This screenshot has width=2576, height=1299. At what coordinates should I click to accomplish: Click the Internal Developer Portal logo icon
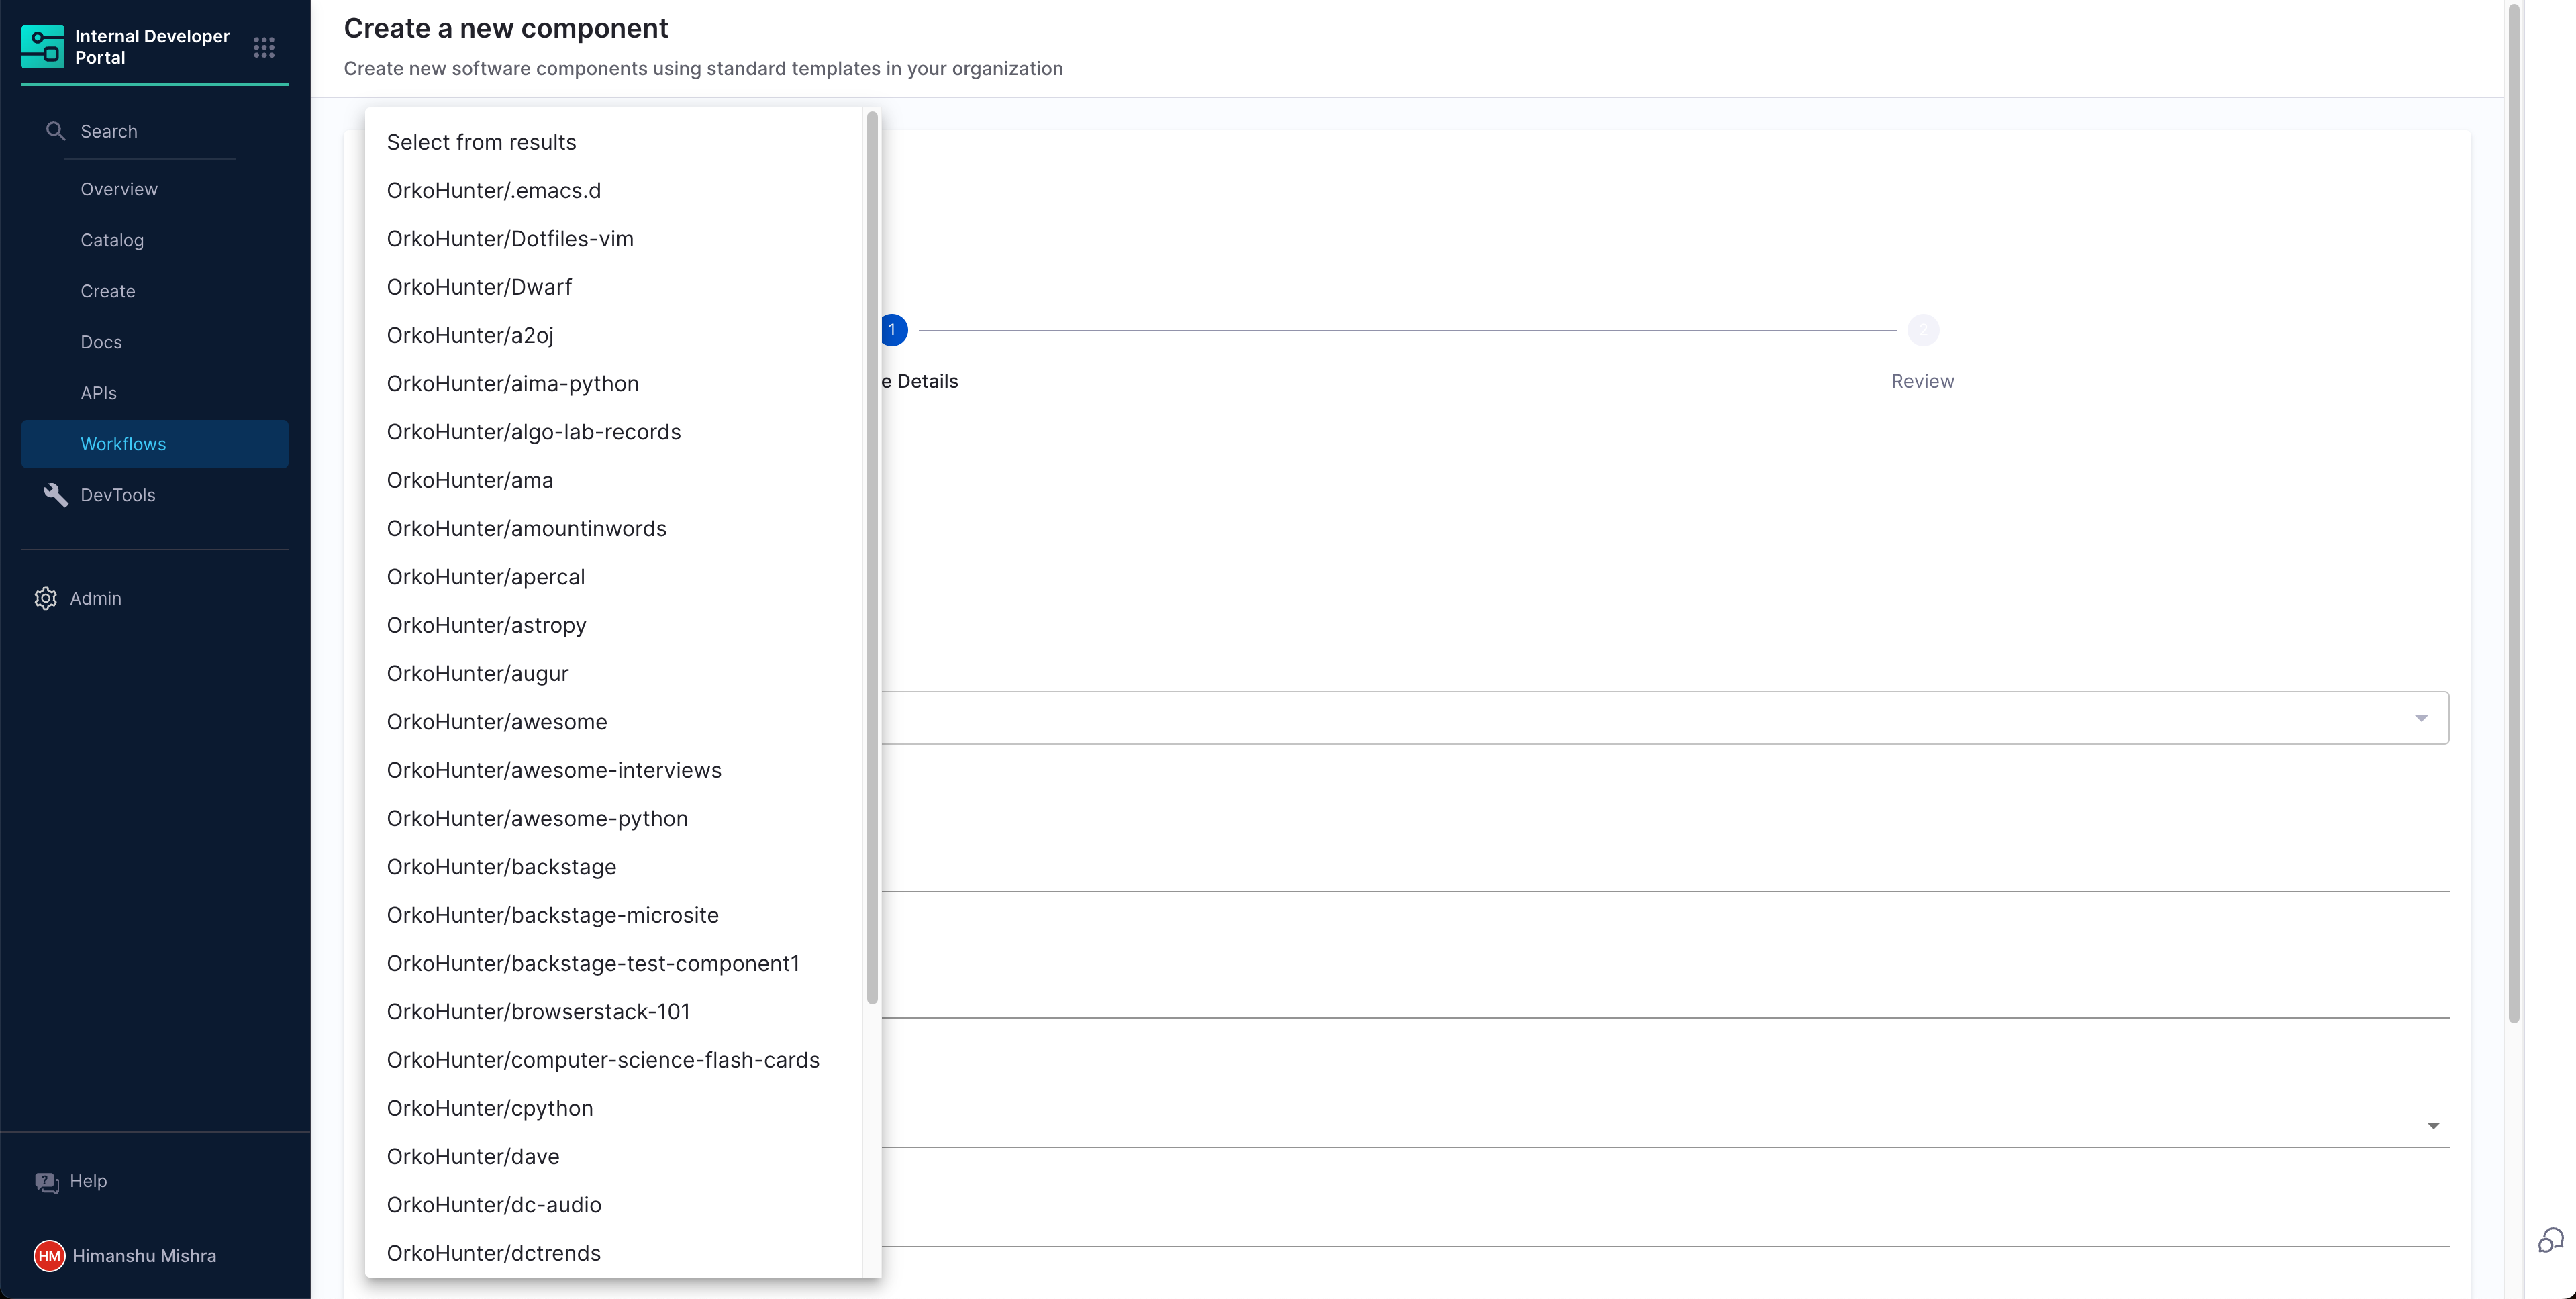click(43, 47)
